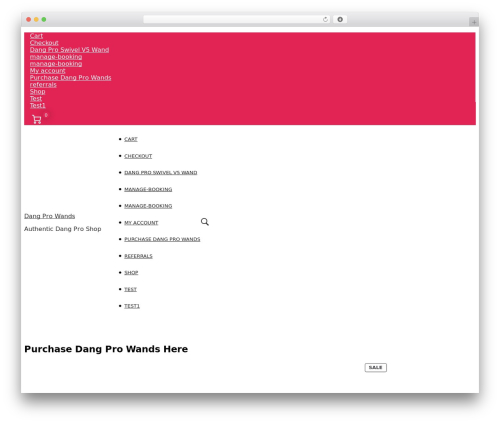Open Shop link in red header
This screenshot has height=423, width=500.
click(37, 92)
